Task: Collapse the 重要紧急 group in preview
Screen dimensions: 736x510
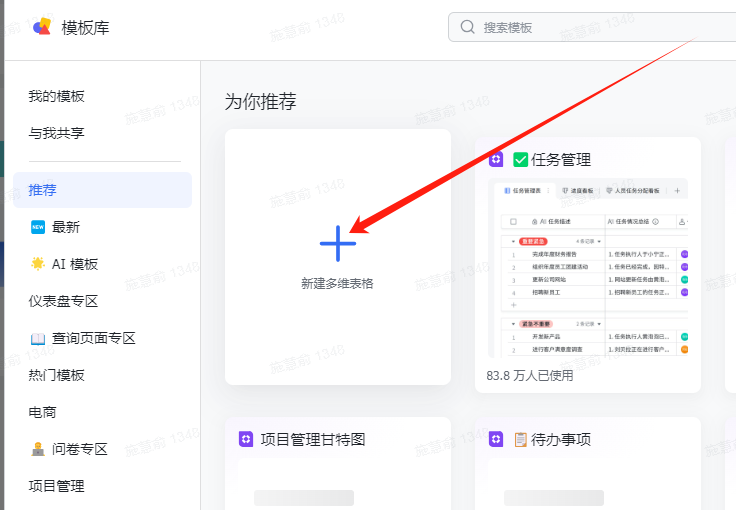Action: 514,242
